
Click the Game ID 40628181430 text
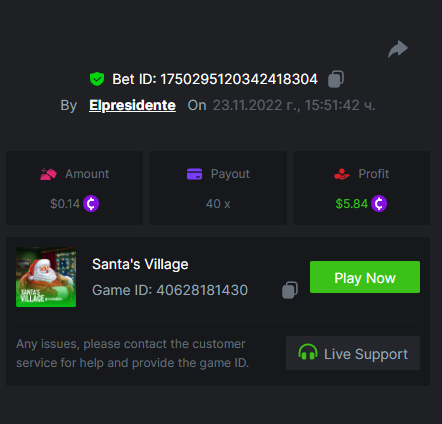[170, 290]
